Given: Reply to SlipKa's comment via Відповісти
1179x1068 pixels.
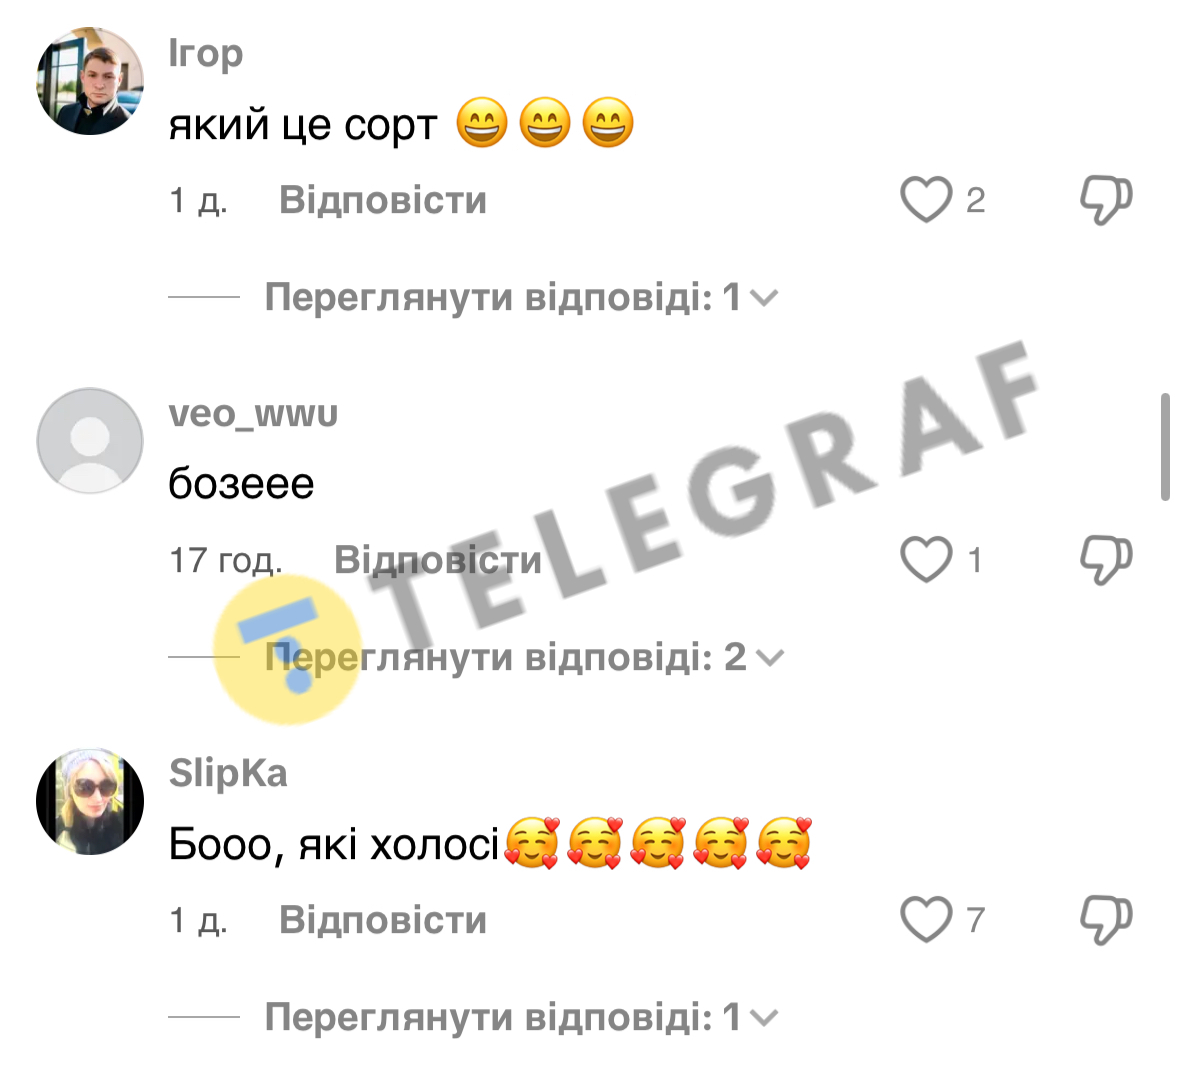Looking at the screenshot, I should pyautogui.click(x=383, y=920).
